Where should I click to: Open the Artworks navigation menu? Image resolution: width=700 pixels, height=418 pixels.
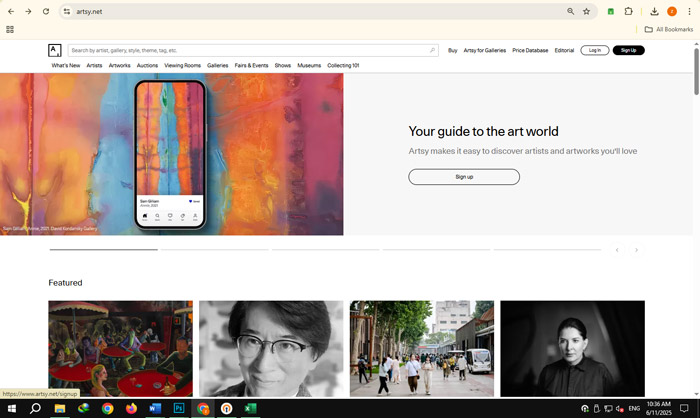pyautogui.click(x=119, y=65)
